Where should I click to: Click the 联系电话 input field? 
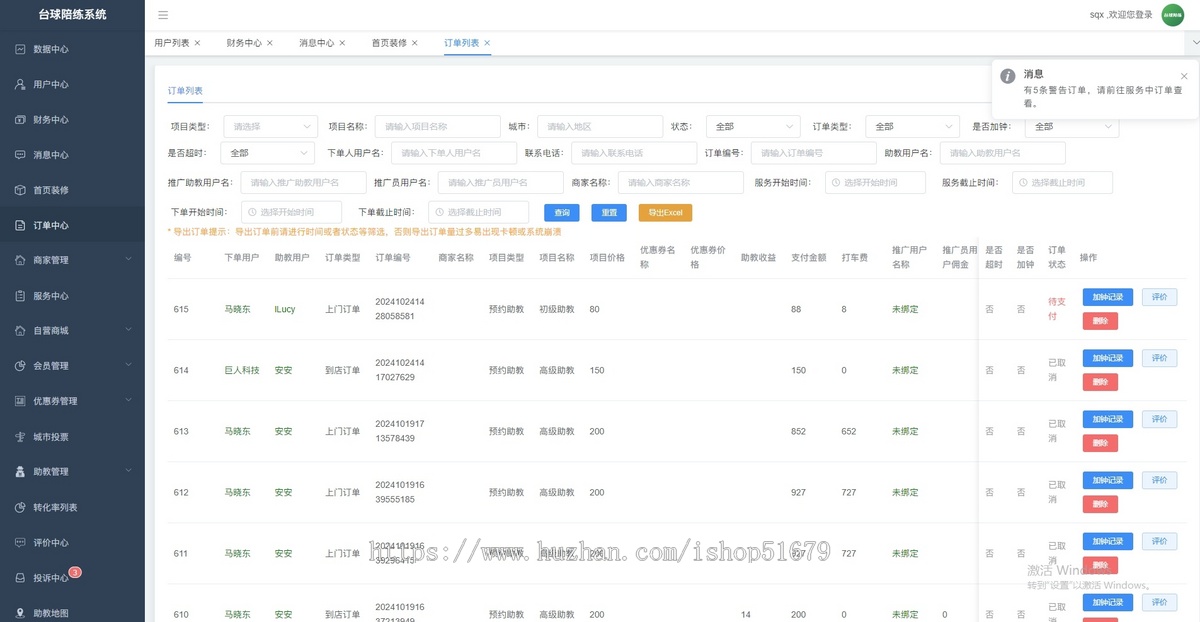[x=634, y=153]
